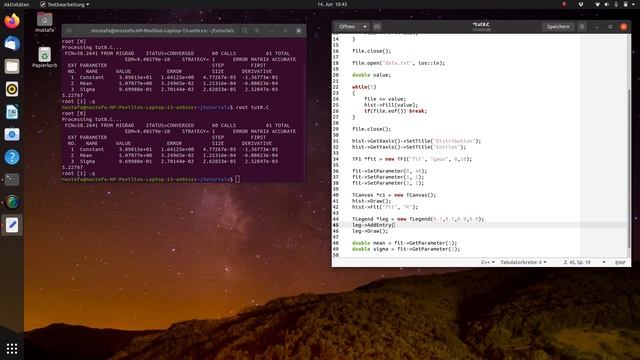Viewport: 640px width, 360px height.
Task: Open the C++ language selector dropdown
Action: [488, 262]
